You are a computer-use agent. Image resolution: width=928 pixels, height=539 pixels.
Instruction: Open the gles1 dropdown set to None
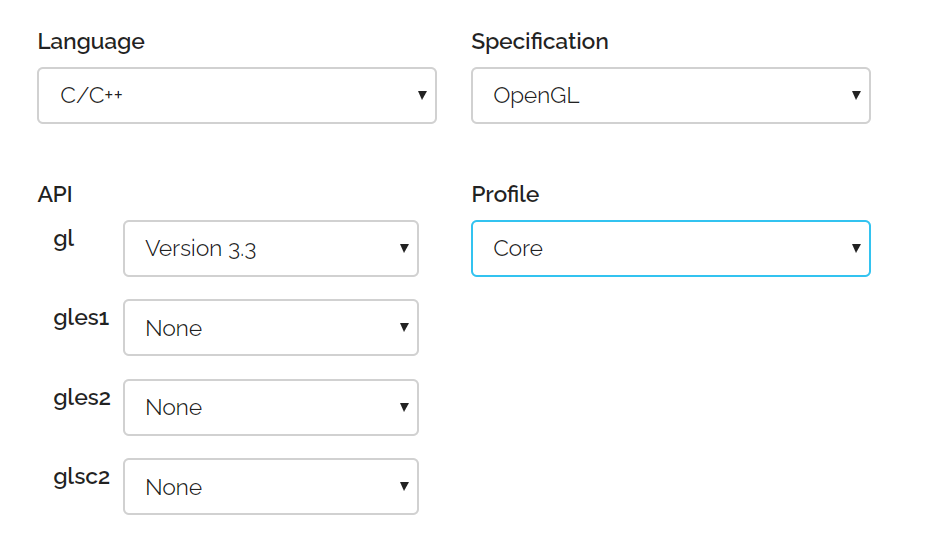pyautogui.click(x=270, y=328)
